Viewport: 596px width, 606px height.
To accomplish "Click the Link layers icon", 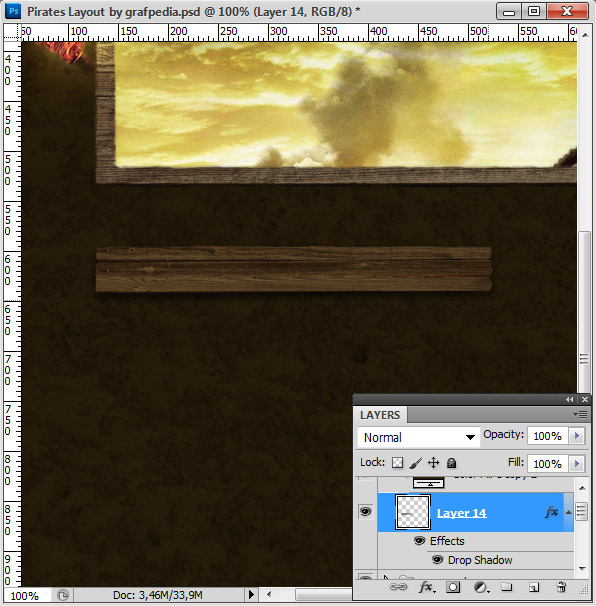I will pyautogui.click(x=398, y=587).
